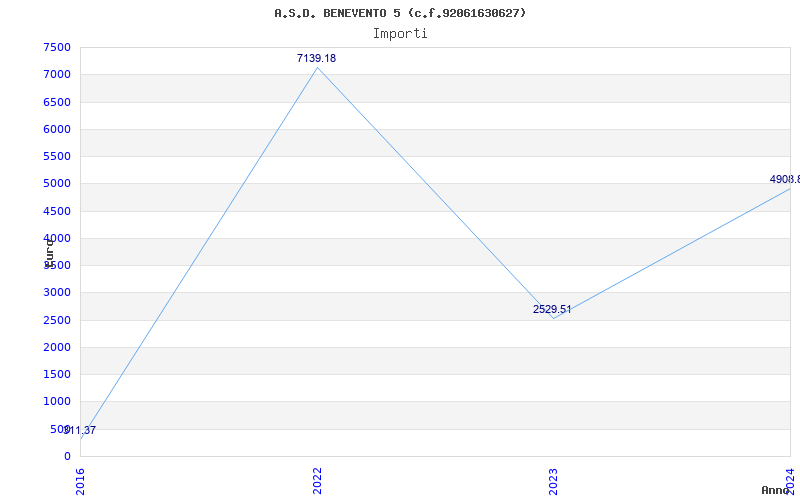
Task: Click the 7500 y-axis tick label
Action: click(x=57, y=47)
